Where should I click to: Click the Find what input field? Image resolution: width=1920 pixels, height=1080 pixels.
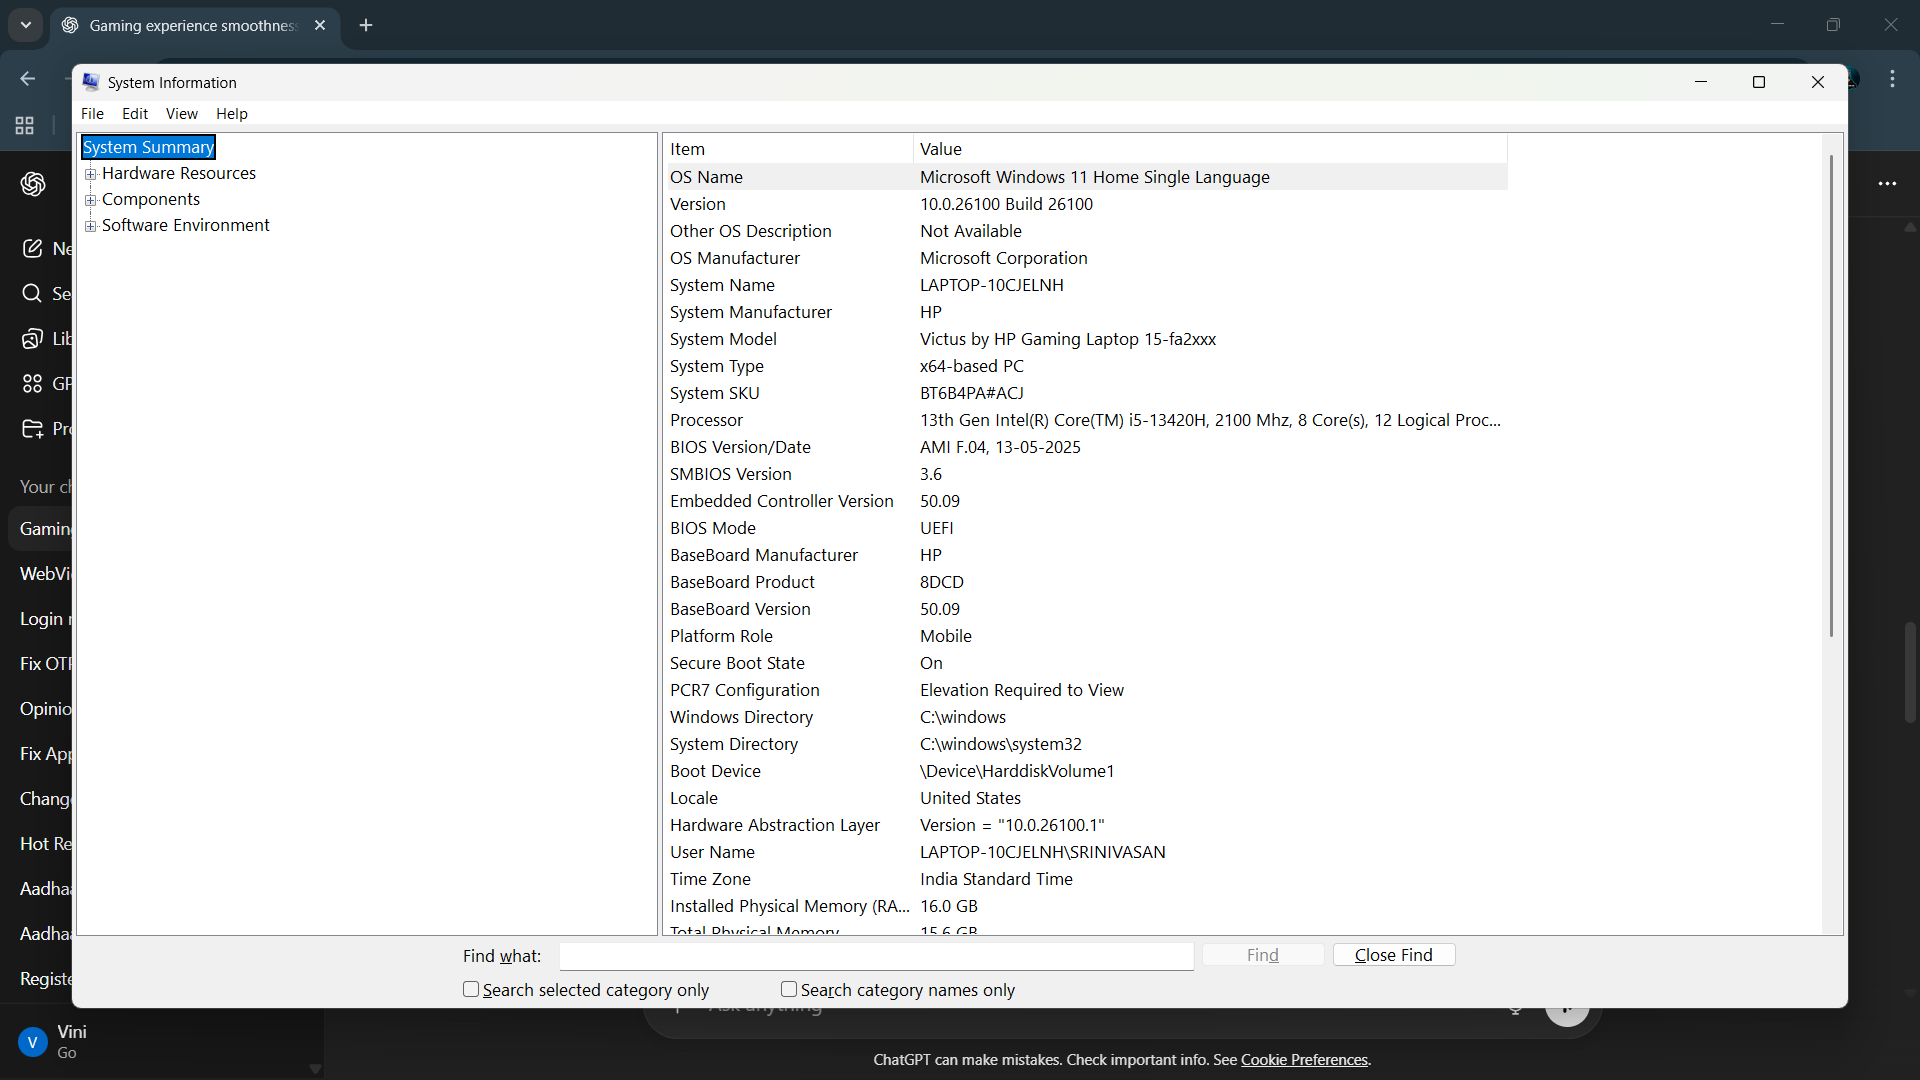876,956
